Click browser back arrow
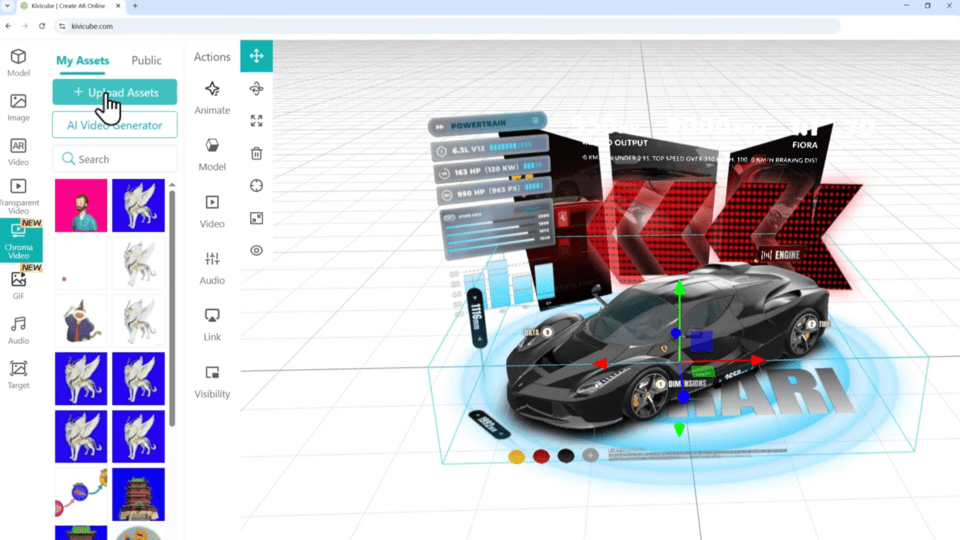The image size is (960, 540). [x=8, y=26]
